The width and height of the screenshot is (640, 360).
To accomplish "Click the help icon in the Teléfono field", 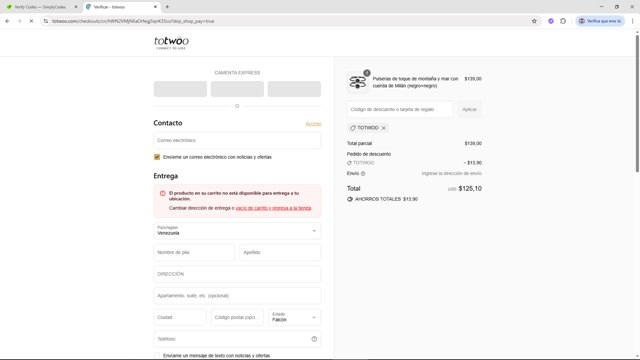I will (x=314, y=339).
